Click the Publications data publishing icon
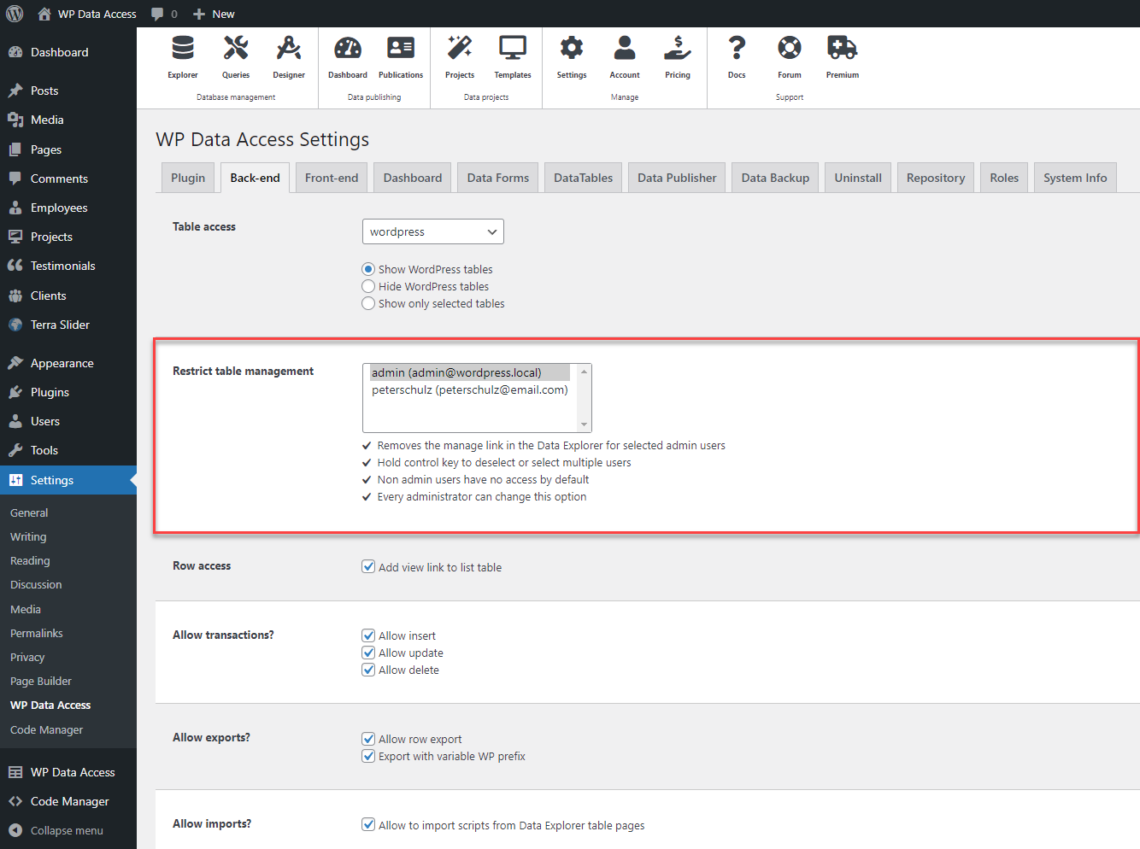This screenshot has height=849, width=1140. coord(400,57)
